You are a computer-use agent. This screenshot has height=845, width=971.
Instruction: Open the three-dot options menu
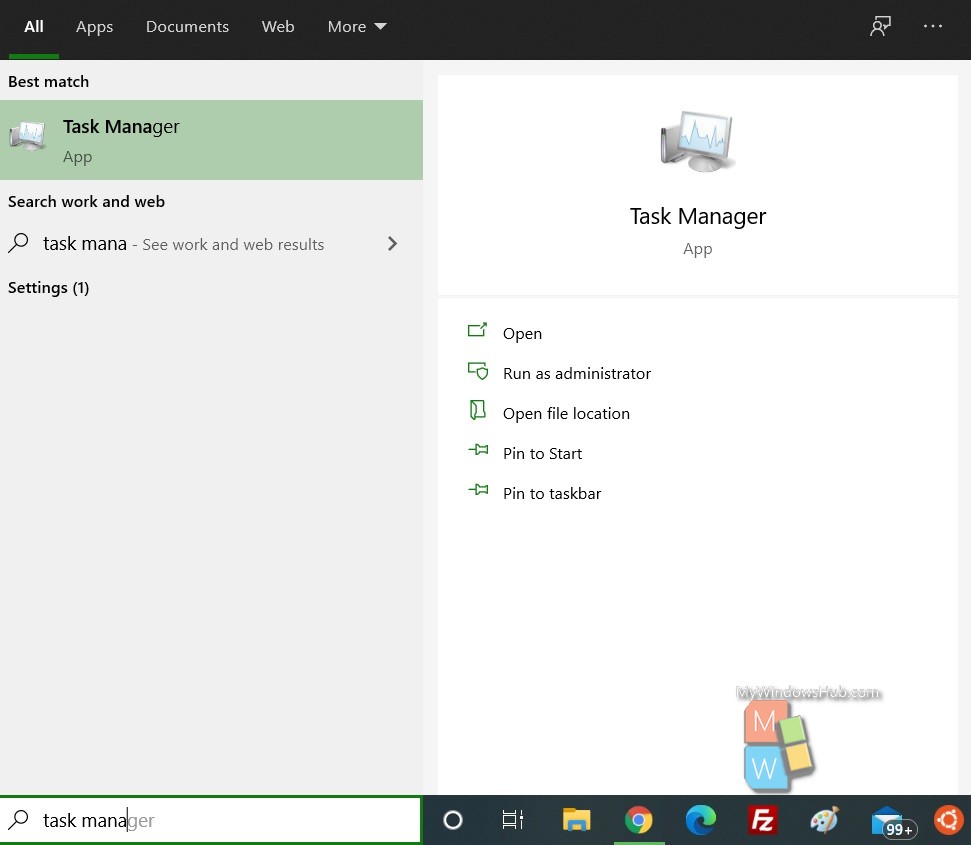click(x=933, y=27)
